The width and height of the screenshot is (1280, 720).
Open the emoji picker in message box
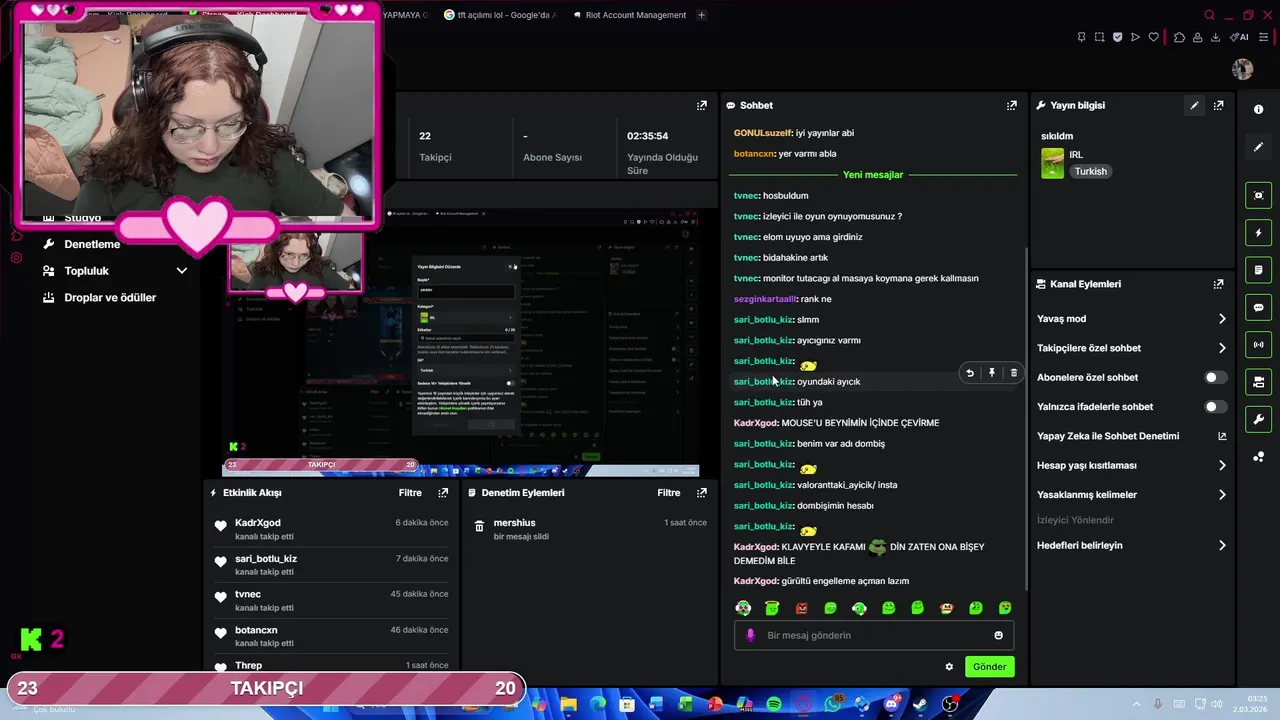[998, 635]
